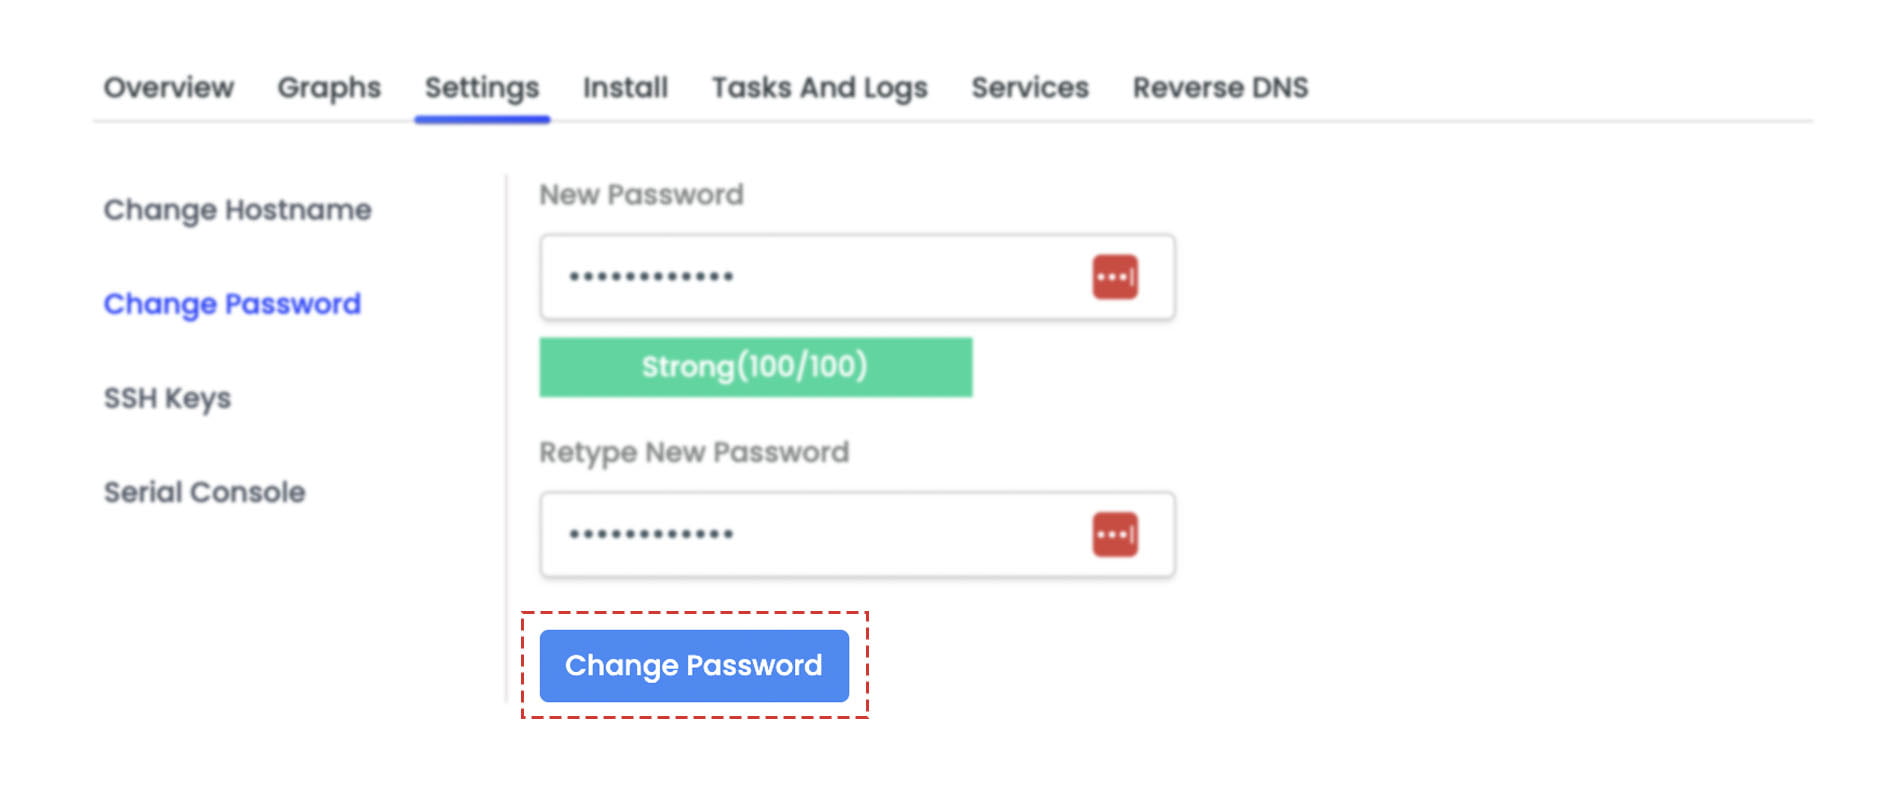View the Services tab

(x=1030, y=88)
